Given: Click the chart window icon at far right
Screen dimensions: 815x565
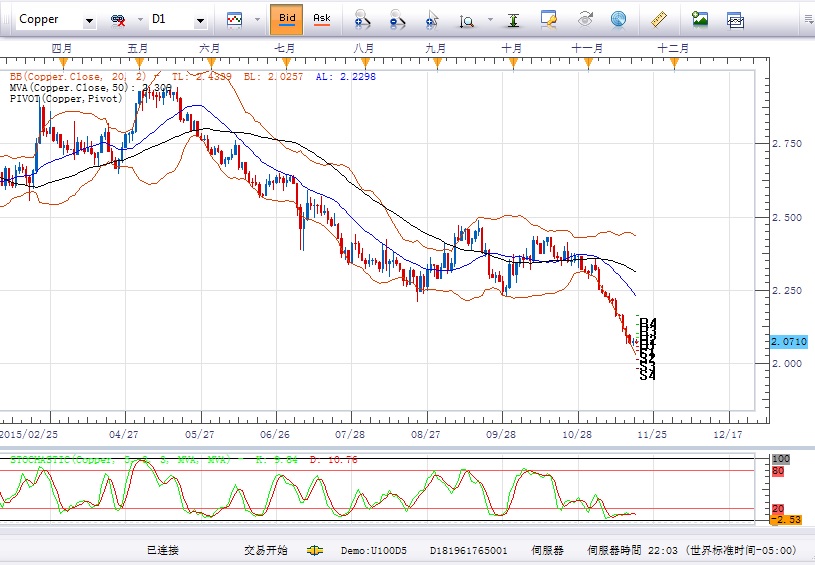Looking at the screenshot, I should (x=735, y=19).
